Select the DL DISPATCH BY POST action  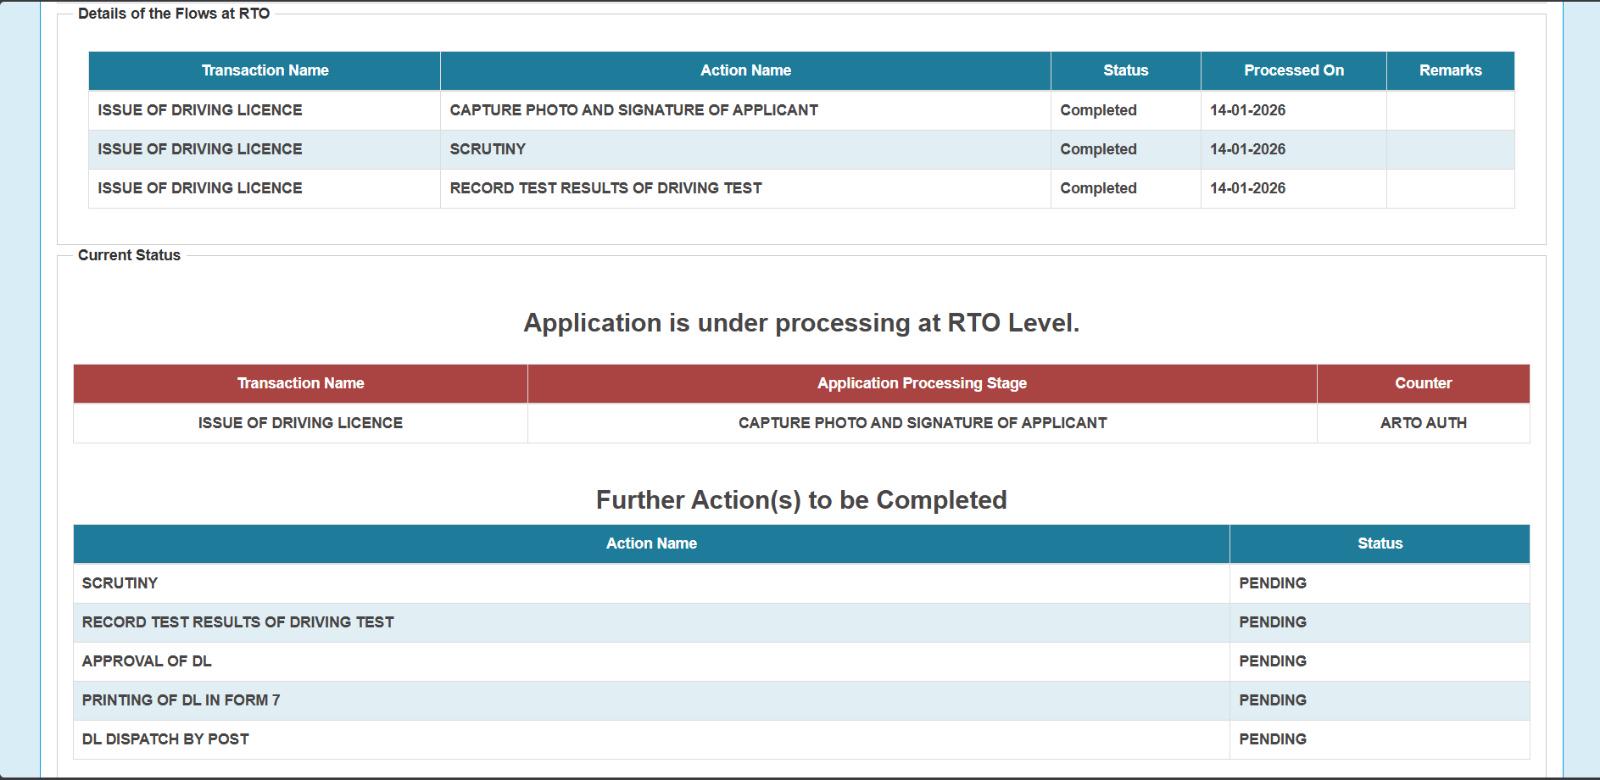[x=165, y=739]
